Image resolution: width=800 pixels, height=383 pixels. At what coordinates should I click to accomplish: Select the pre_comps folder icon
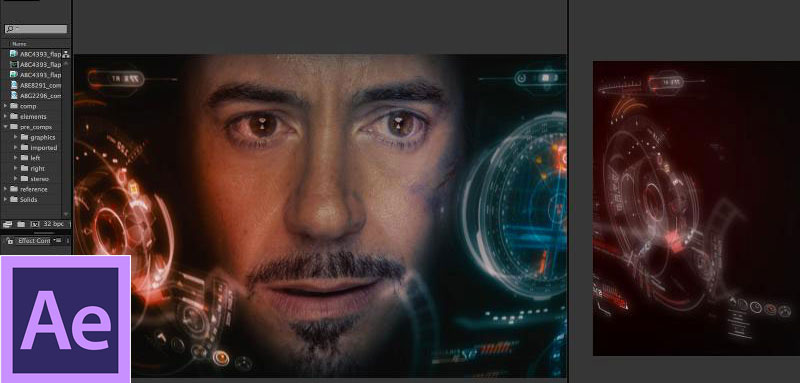click(14, 126)
